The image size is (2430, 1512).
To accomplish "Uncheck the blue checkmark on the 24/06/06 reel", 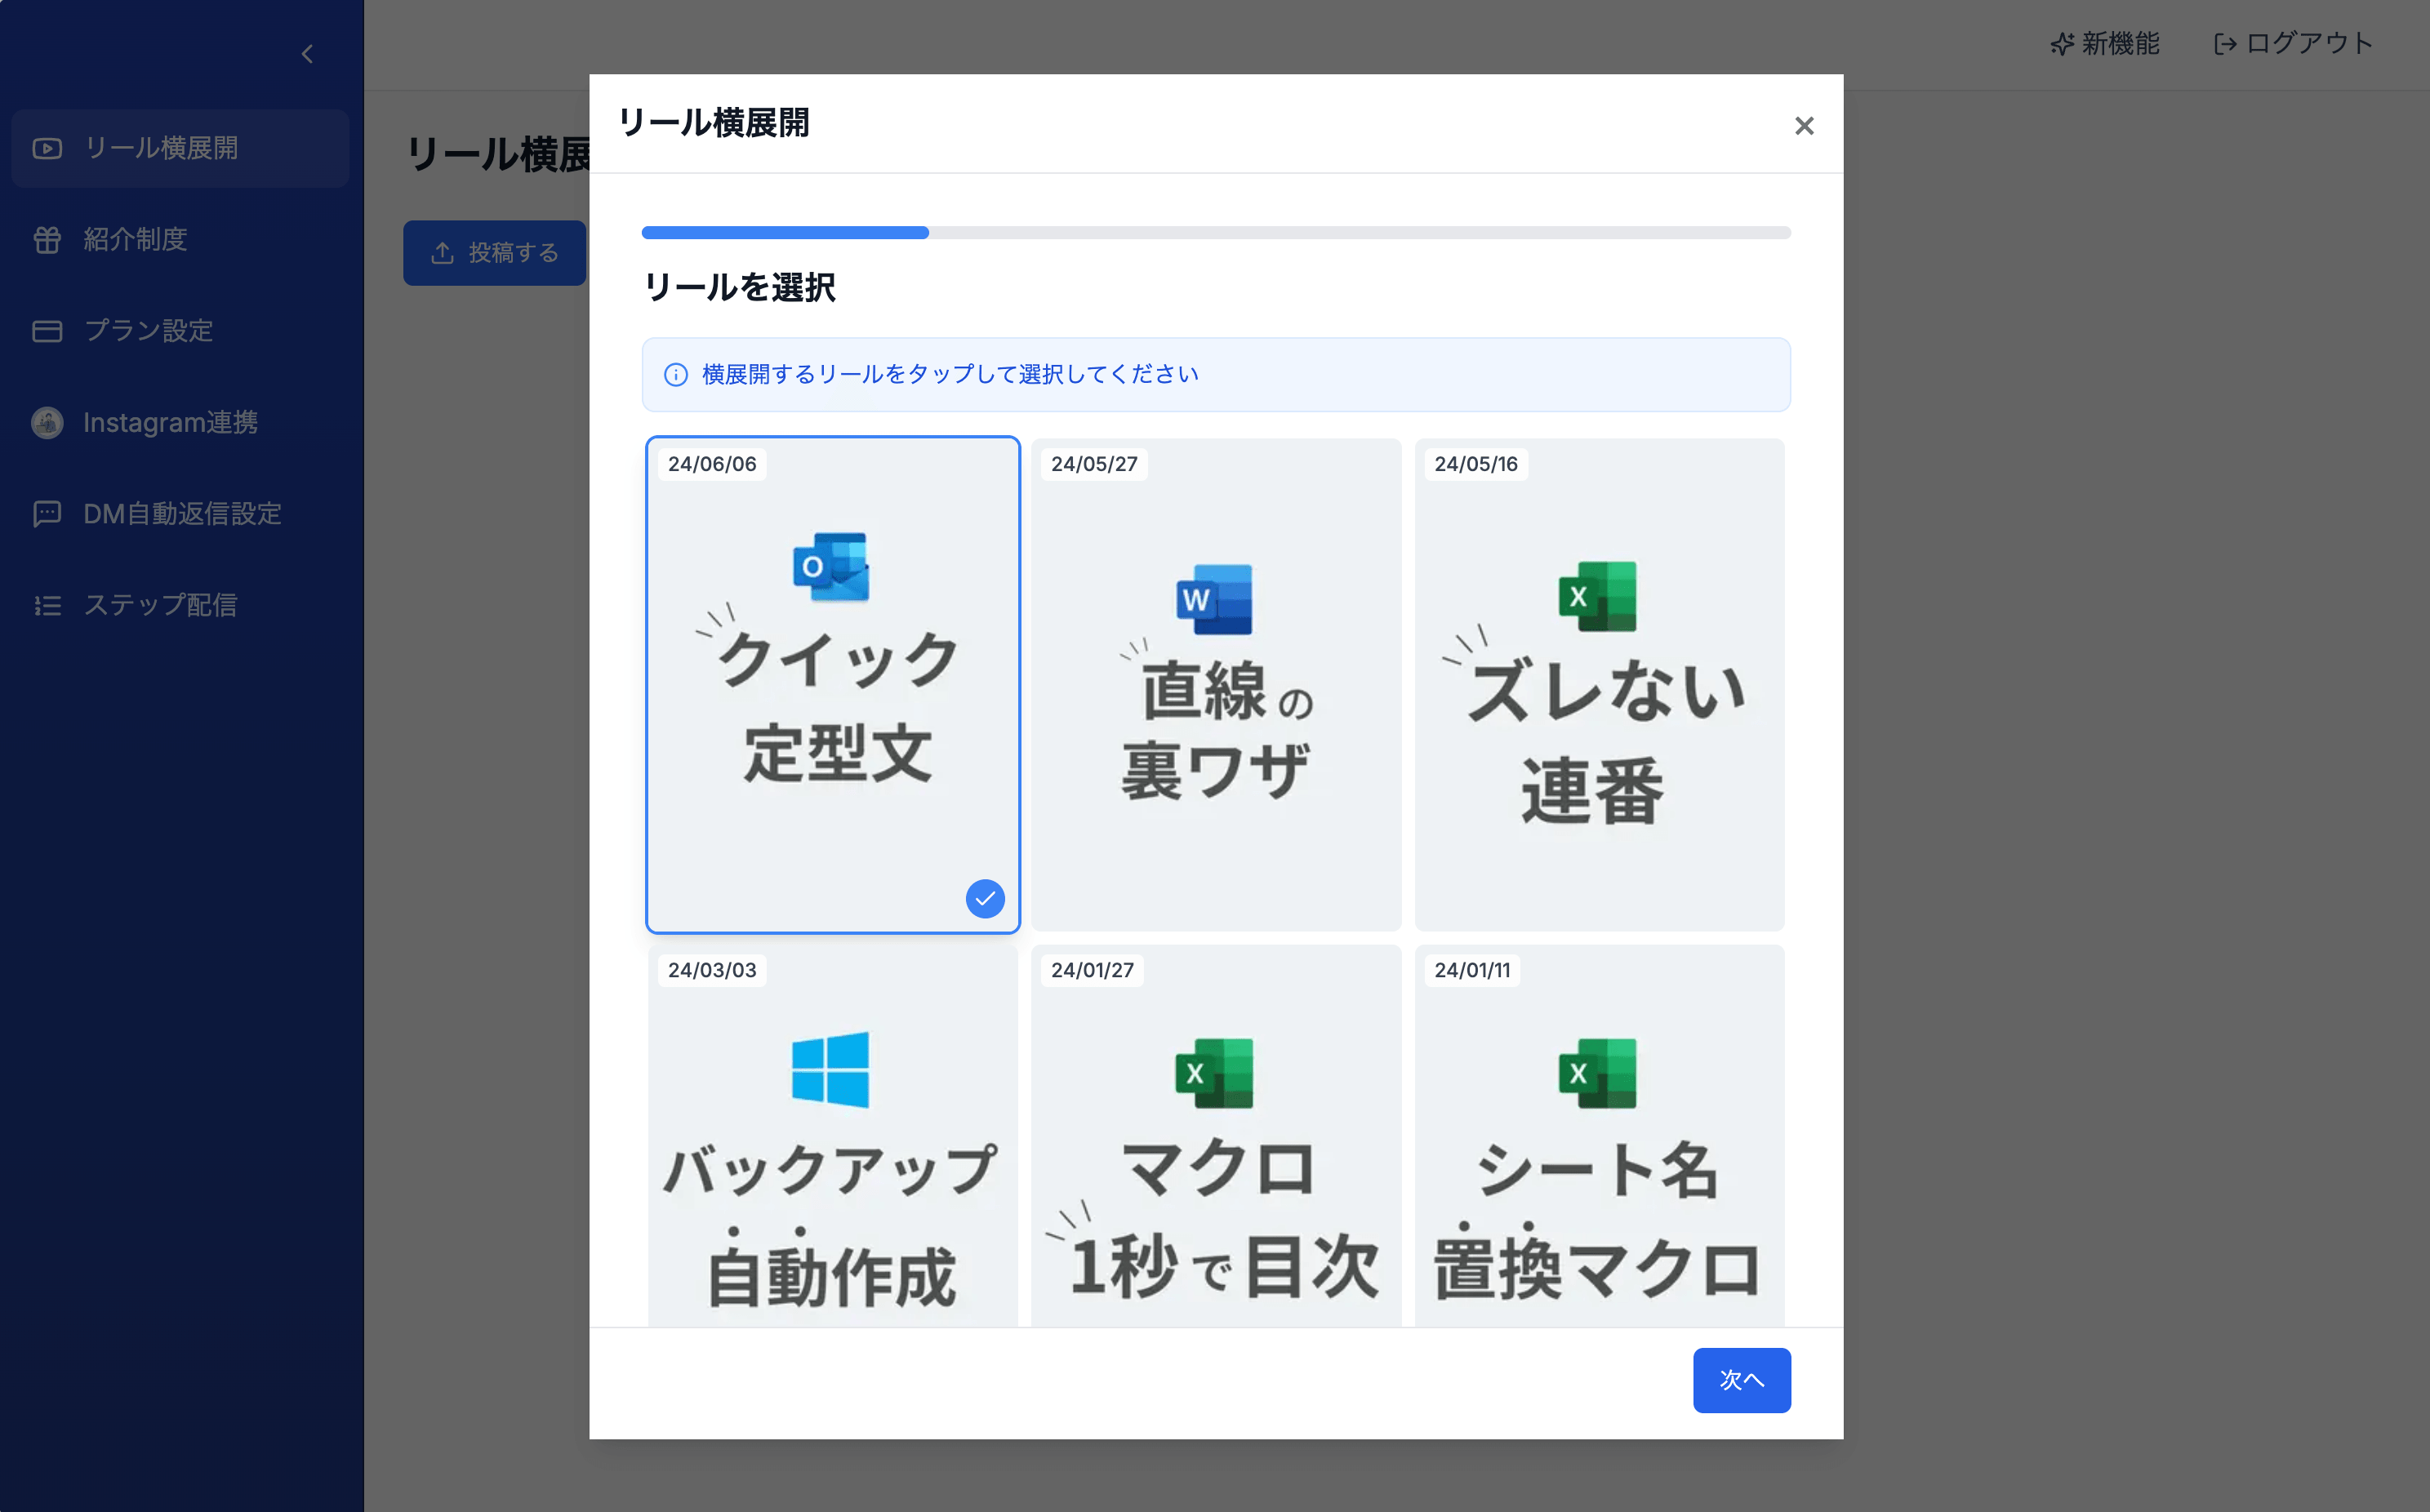I will tap(985, 899).
